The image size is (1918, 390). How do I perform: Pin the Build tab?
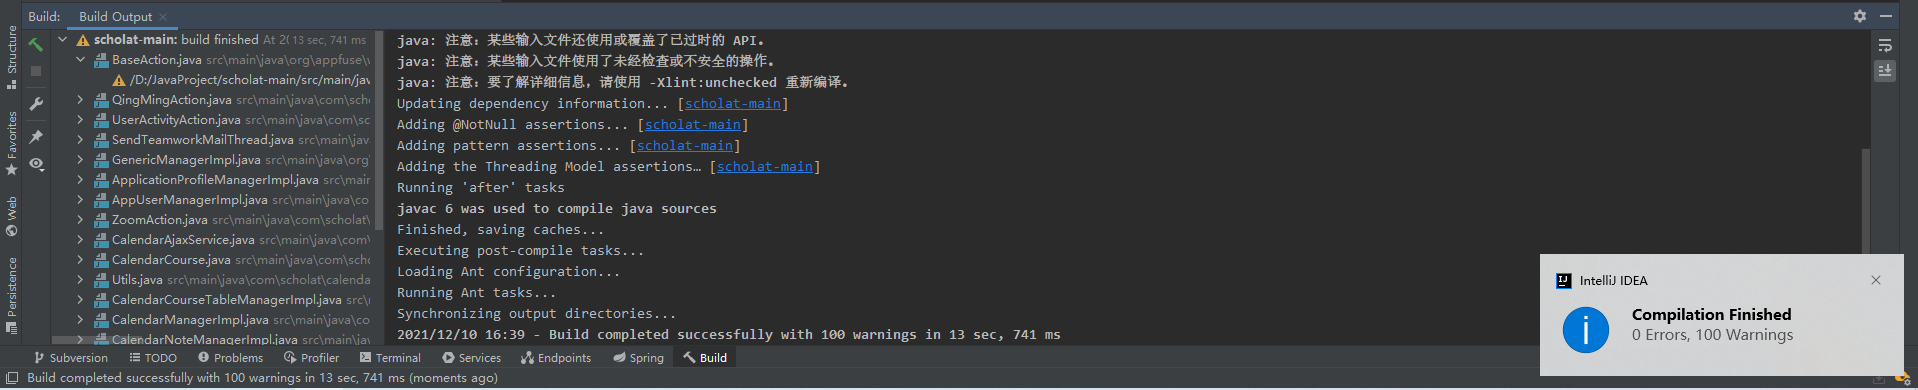pyautogui.click(x=36, y=137)
